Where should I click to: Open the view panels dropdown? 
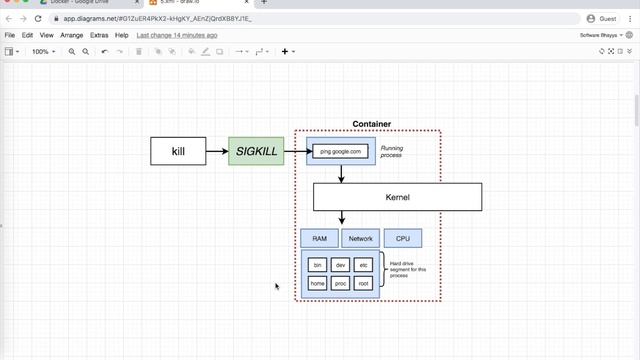coord(12,52)
